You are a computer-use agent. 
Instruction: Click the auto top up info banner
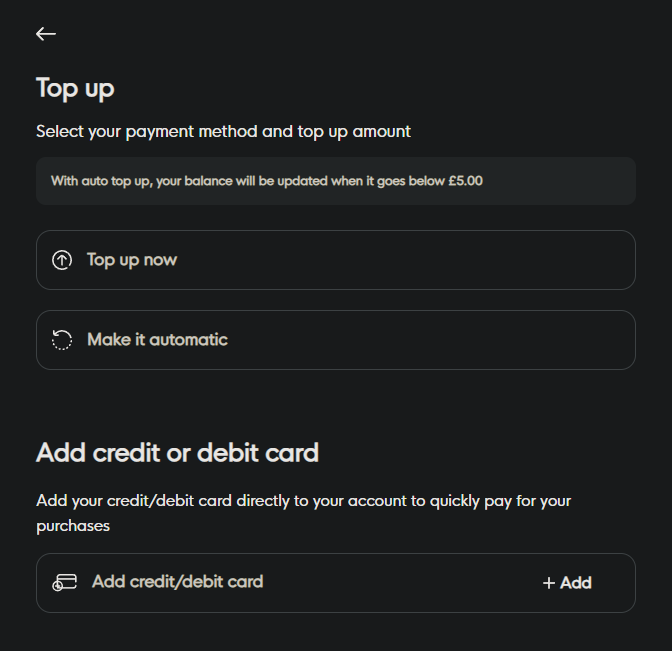coord(335,181)
